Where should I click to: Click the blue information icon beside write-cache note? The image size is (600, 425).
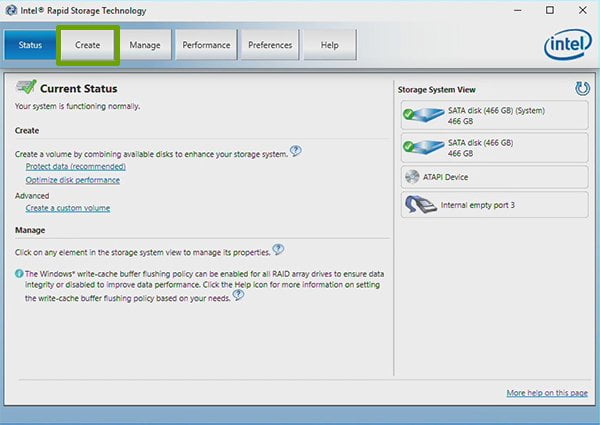[19, 274]
